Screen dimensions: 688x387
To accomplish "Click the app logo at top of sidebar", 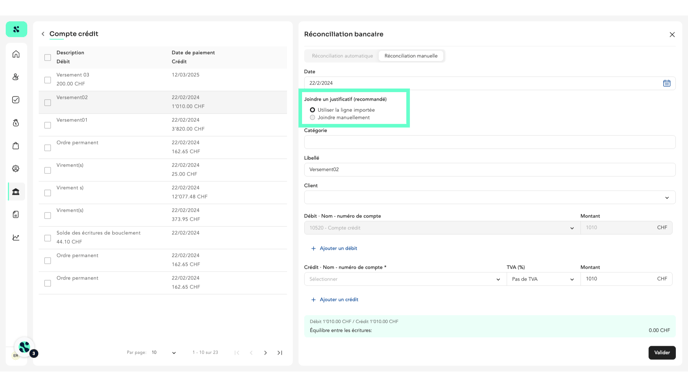I will 16,29.
